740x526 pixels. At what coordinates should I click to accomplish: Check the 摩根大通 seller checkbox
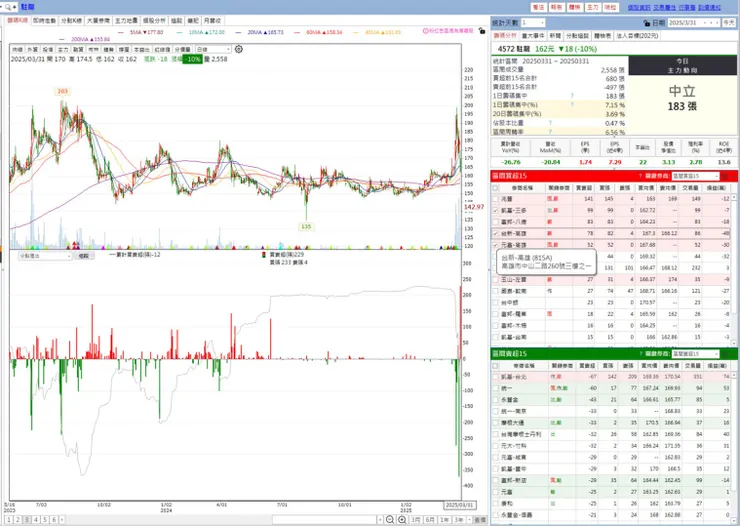pyautogui.click(x=495, y=423)
